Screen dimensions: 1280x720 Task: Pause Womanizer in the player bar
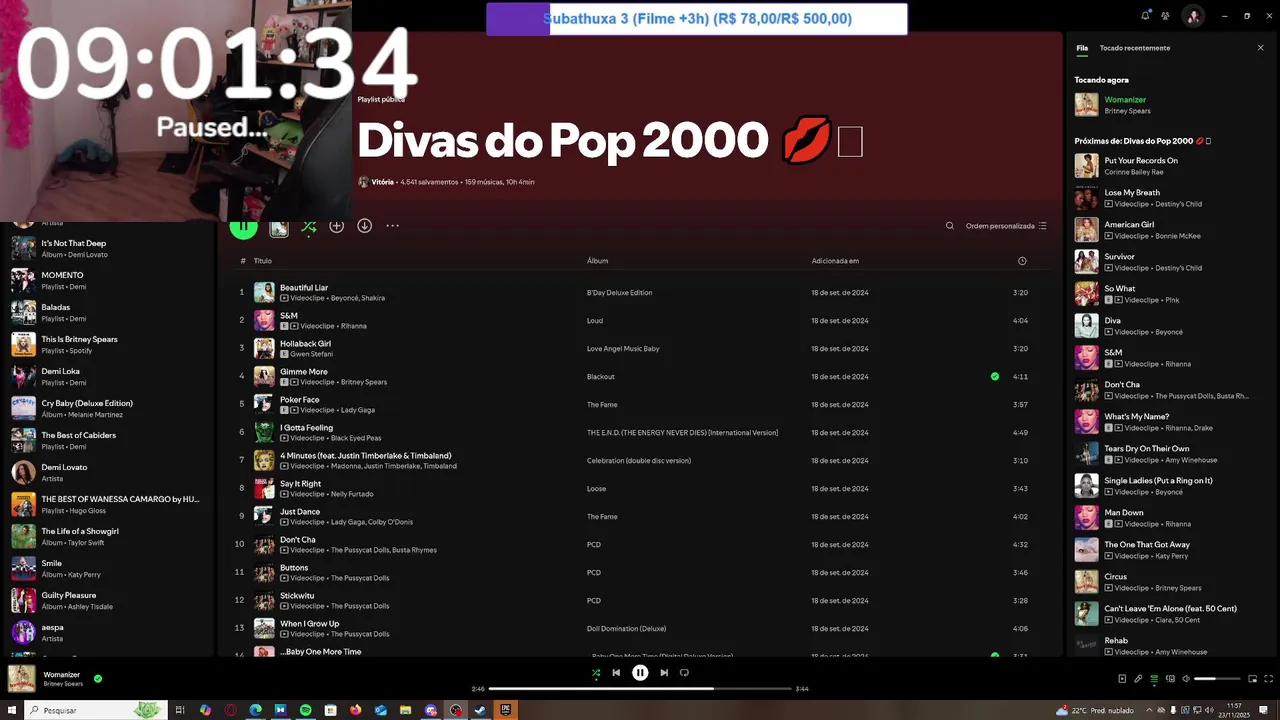coord(640,673)
